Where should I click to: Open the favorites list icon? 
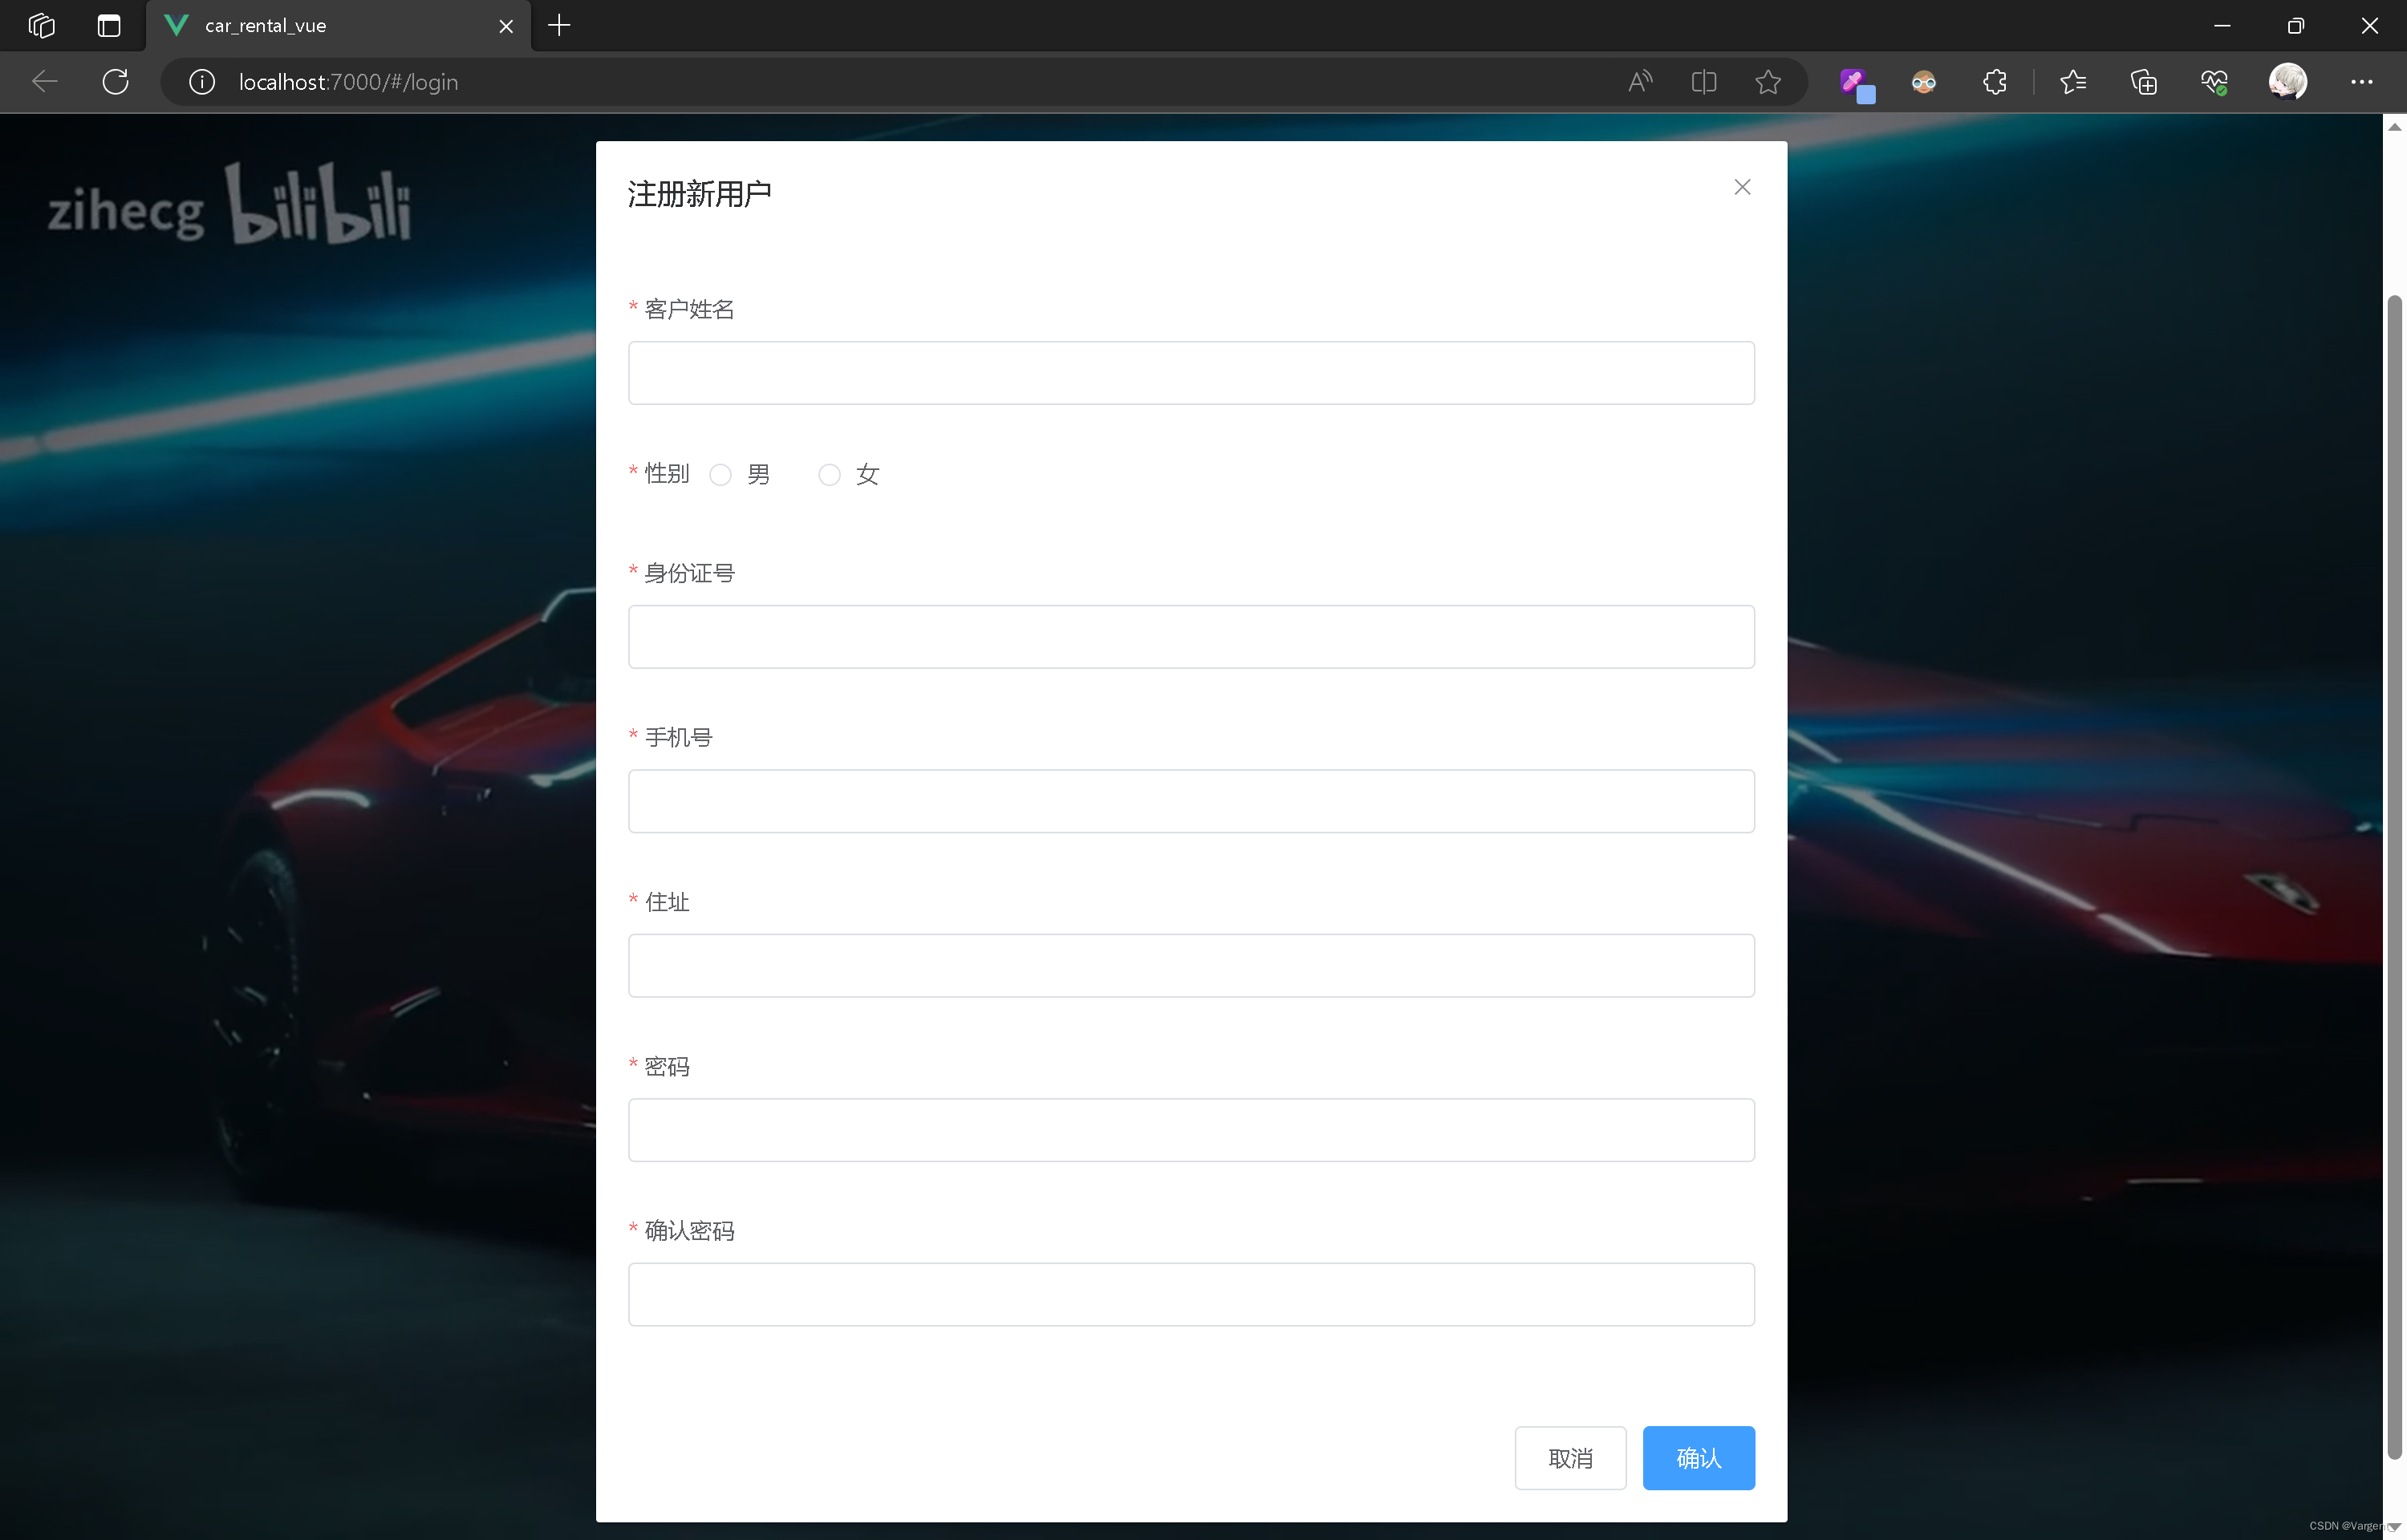2073,82
